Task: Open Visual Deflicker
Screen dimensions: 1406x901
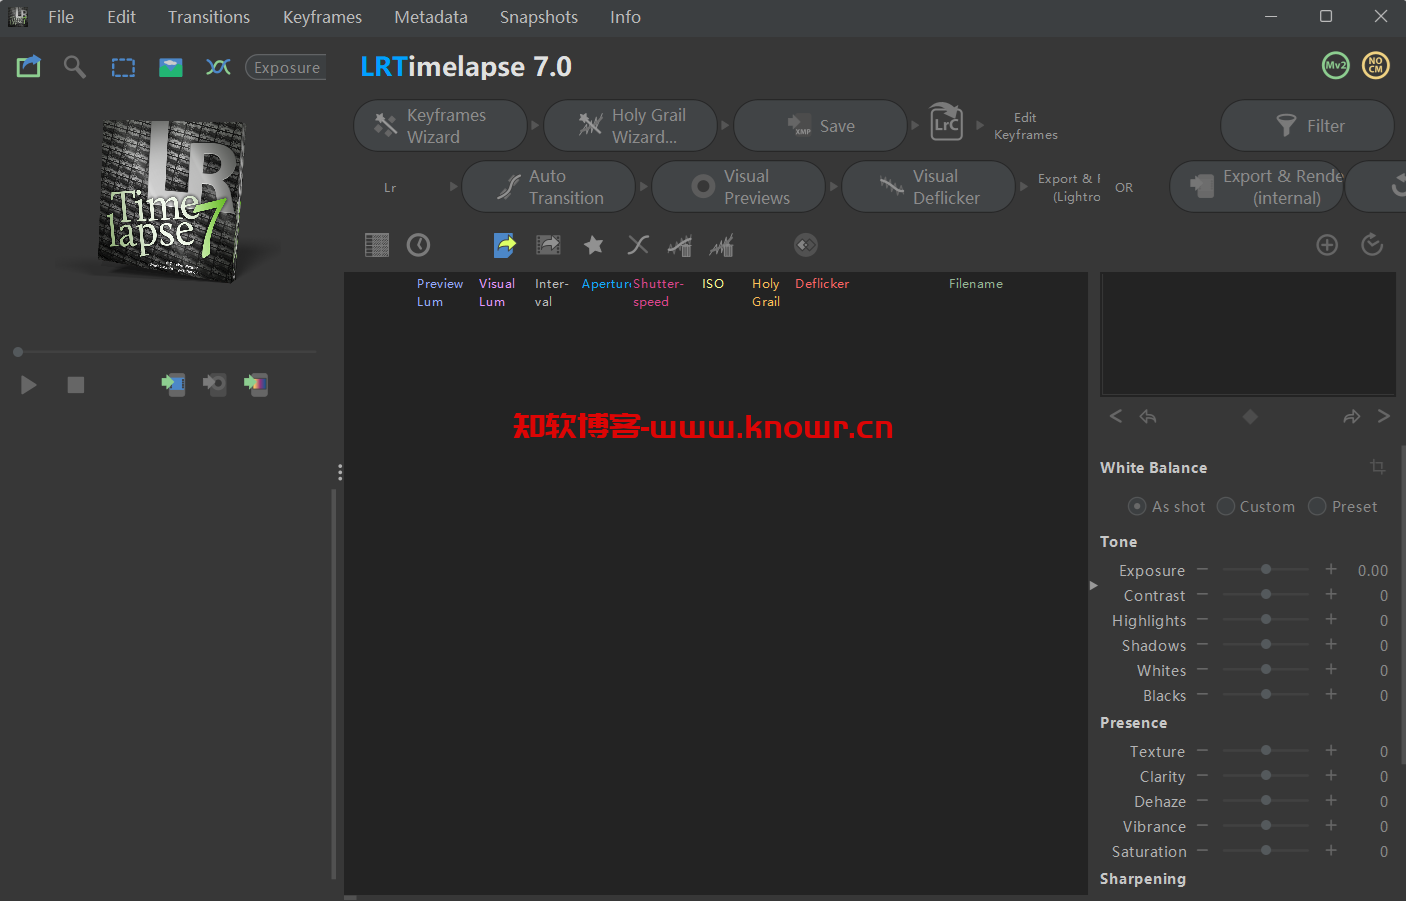Action: (928, 187)
